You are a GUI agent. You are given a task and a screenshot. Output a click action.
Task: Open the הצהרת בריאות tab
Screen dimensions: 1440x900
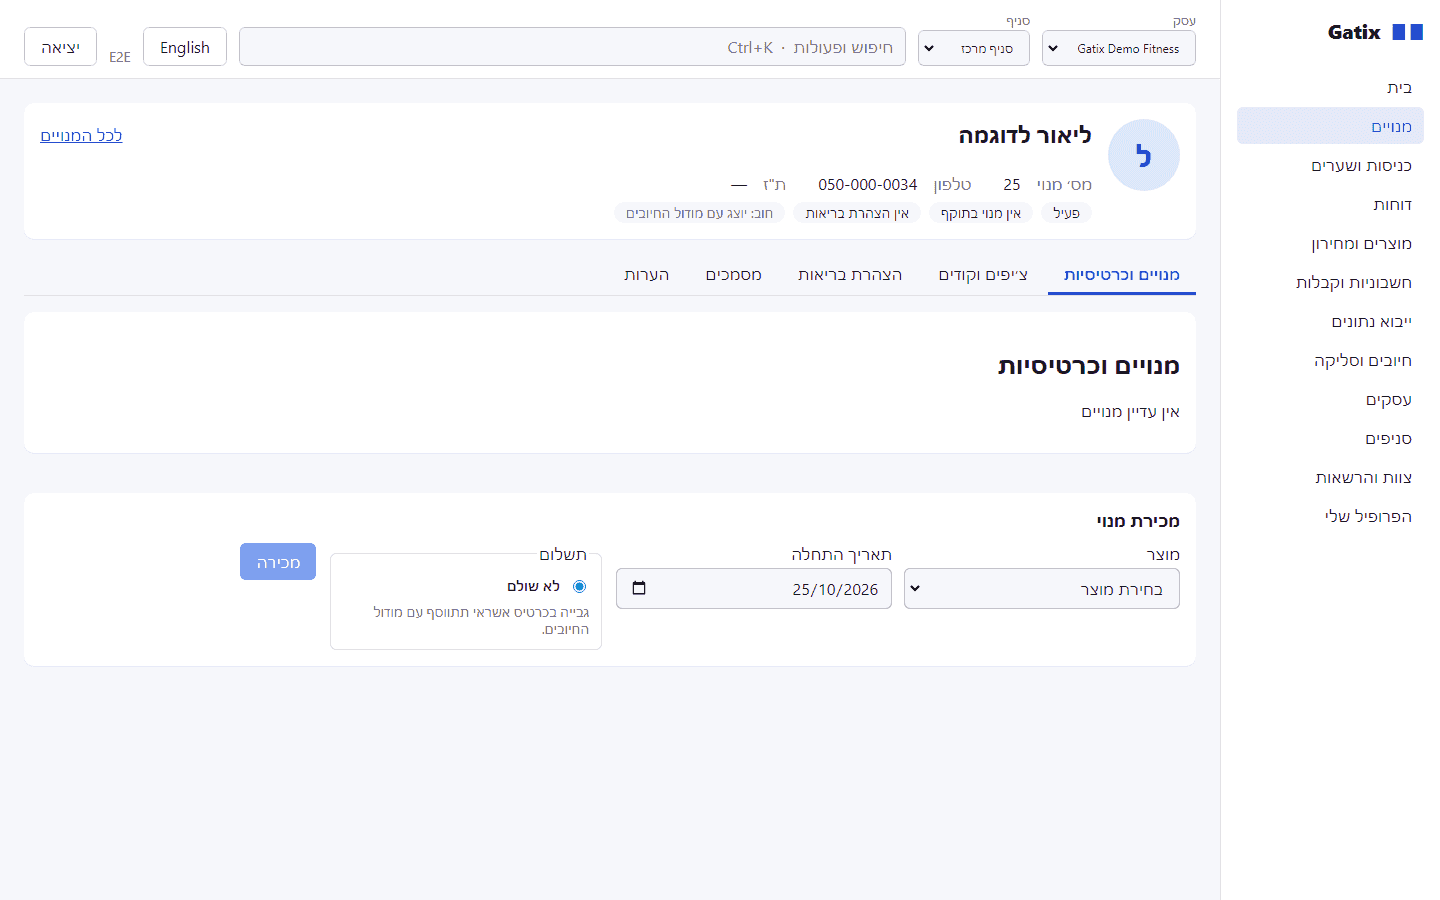(850, 274)
